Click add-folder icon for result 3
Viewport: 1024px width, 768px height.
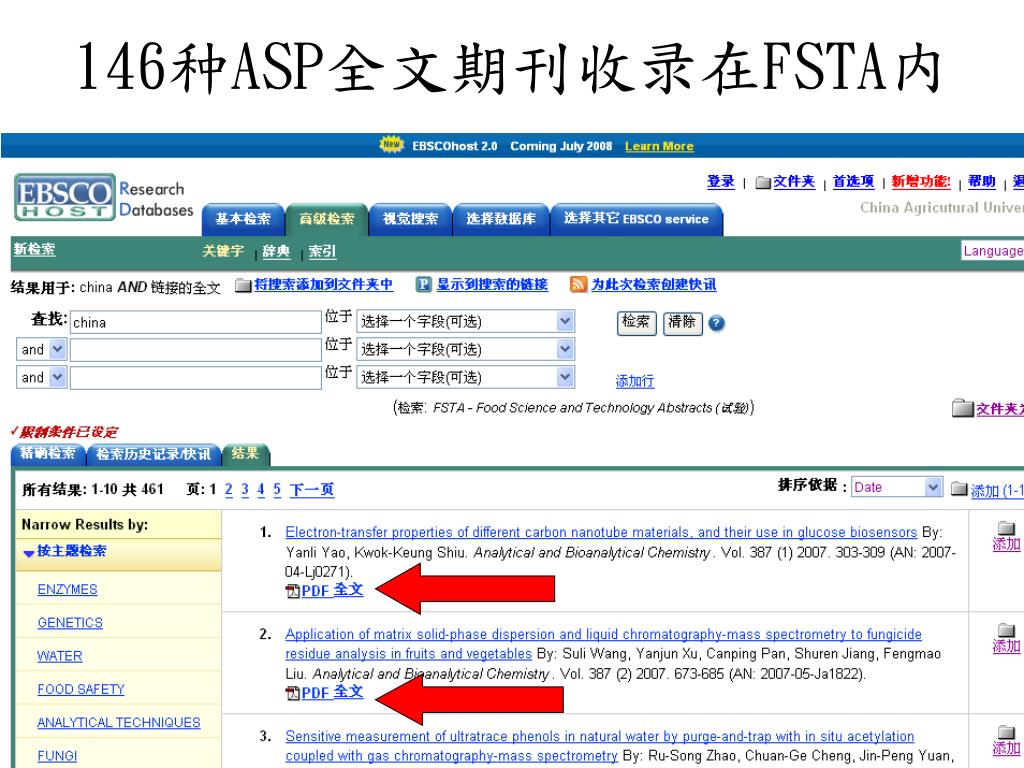[1006, 732]
